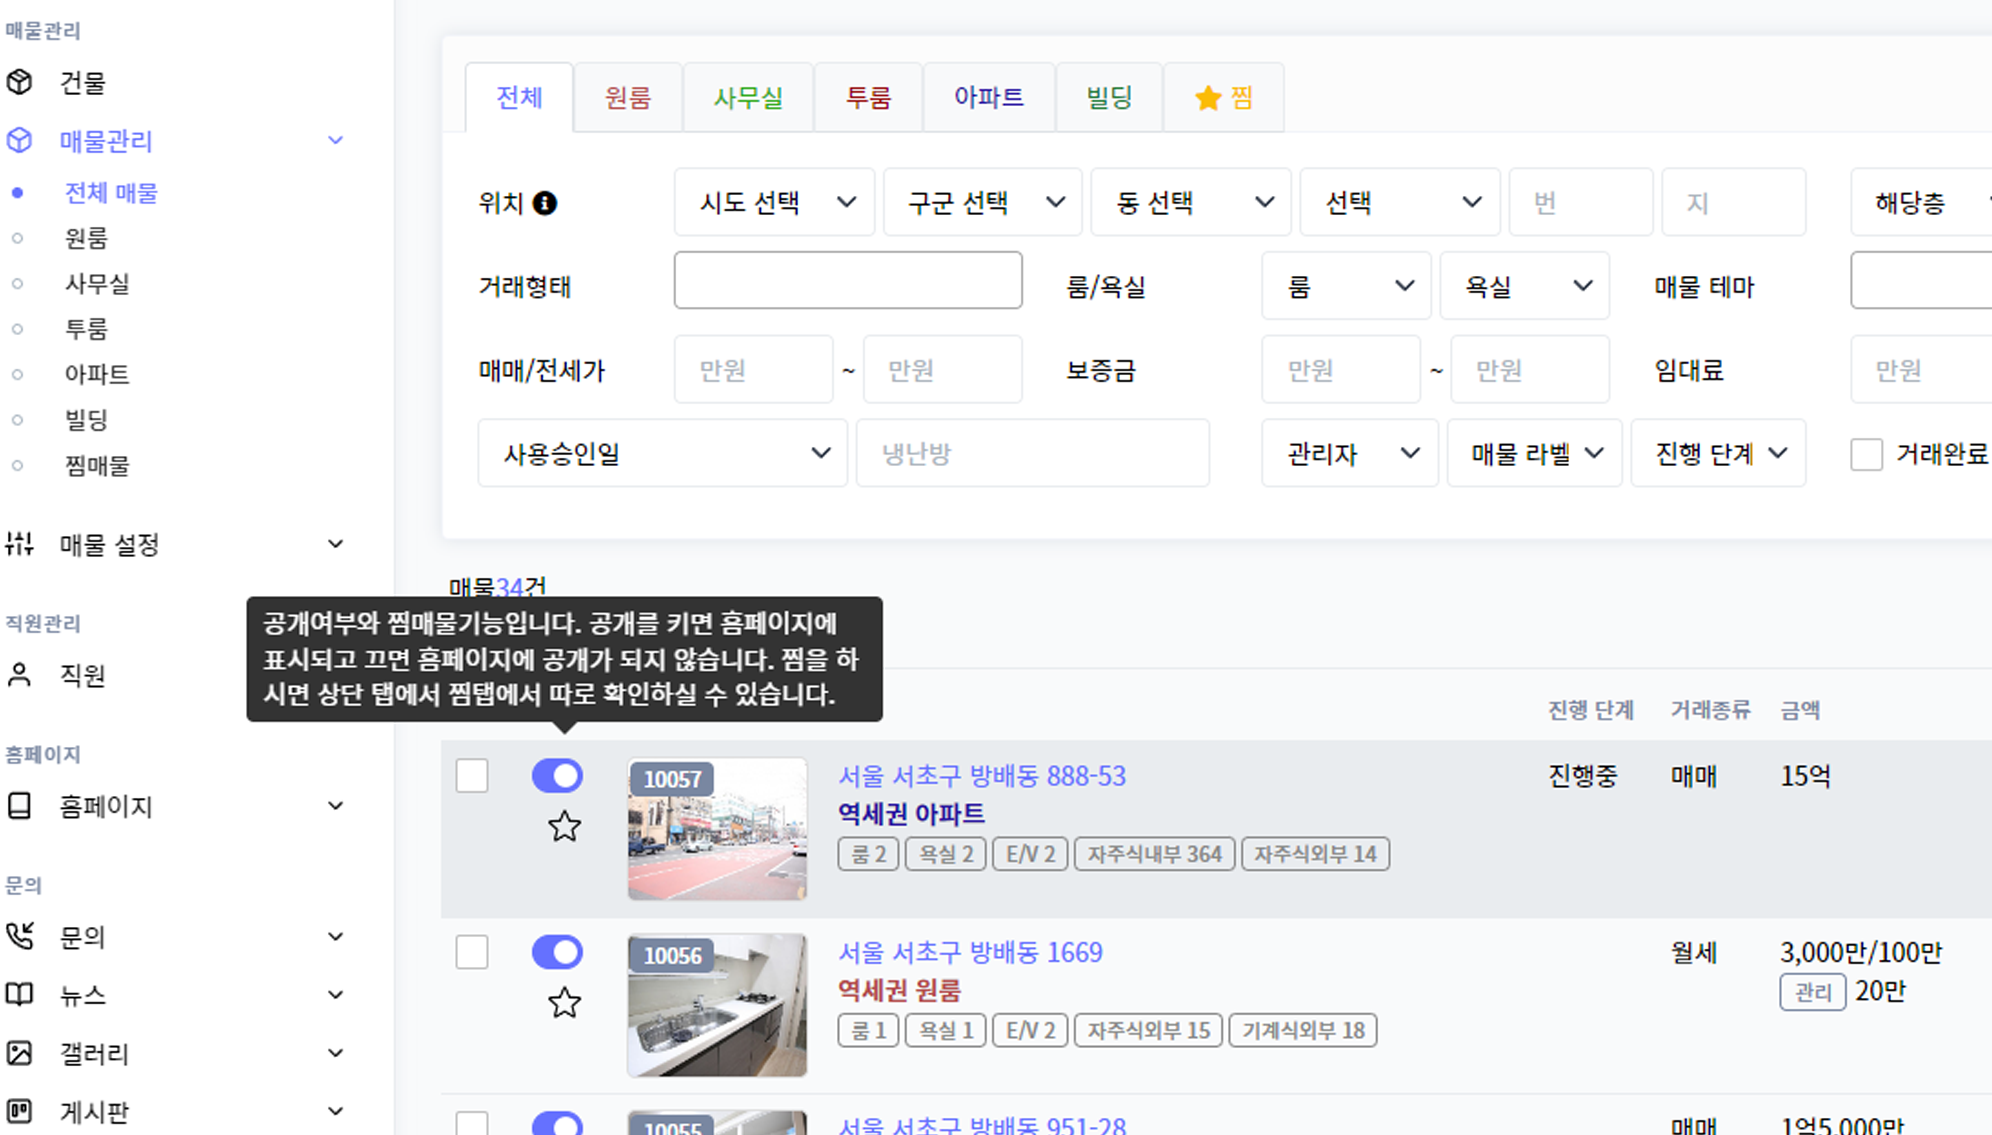1992x1135 pixels.
Task: Open listing 서울 서초구 방배동 1669
Action: [970, 952]
